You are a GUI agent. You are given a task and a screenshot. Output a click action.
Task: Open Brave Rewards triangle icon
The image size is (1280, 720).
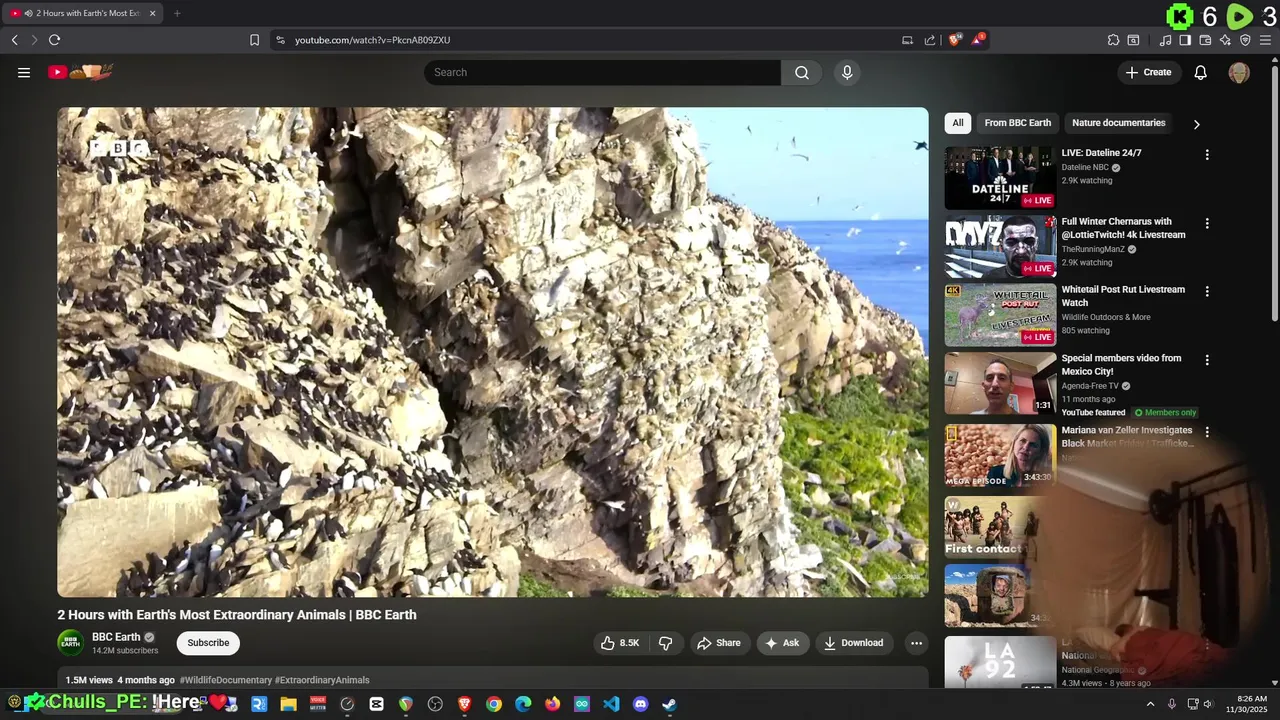pos(978,40)
